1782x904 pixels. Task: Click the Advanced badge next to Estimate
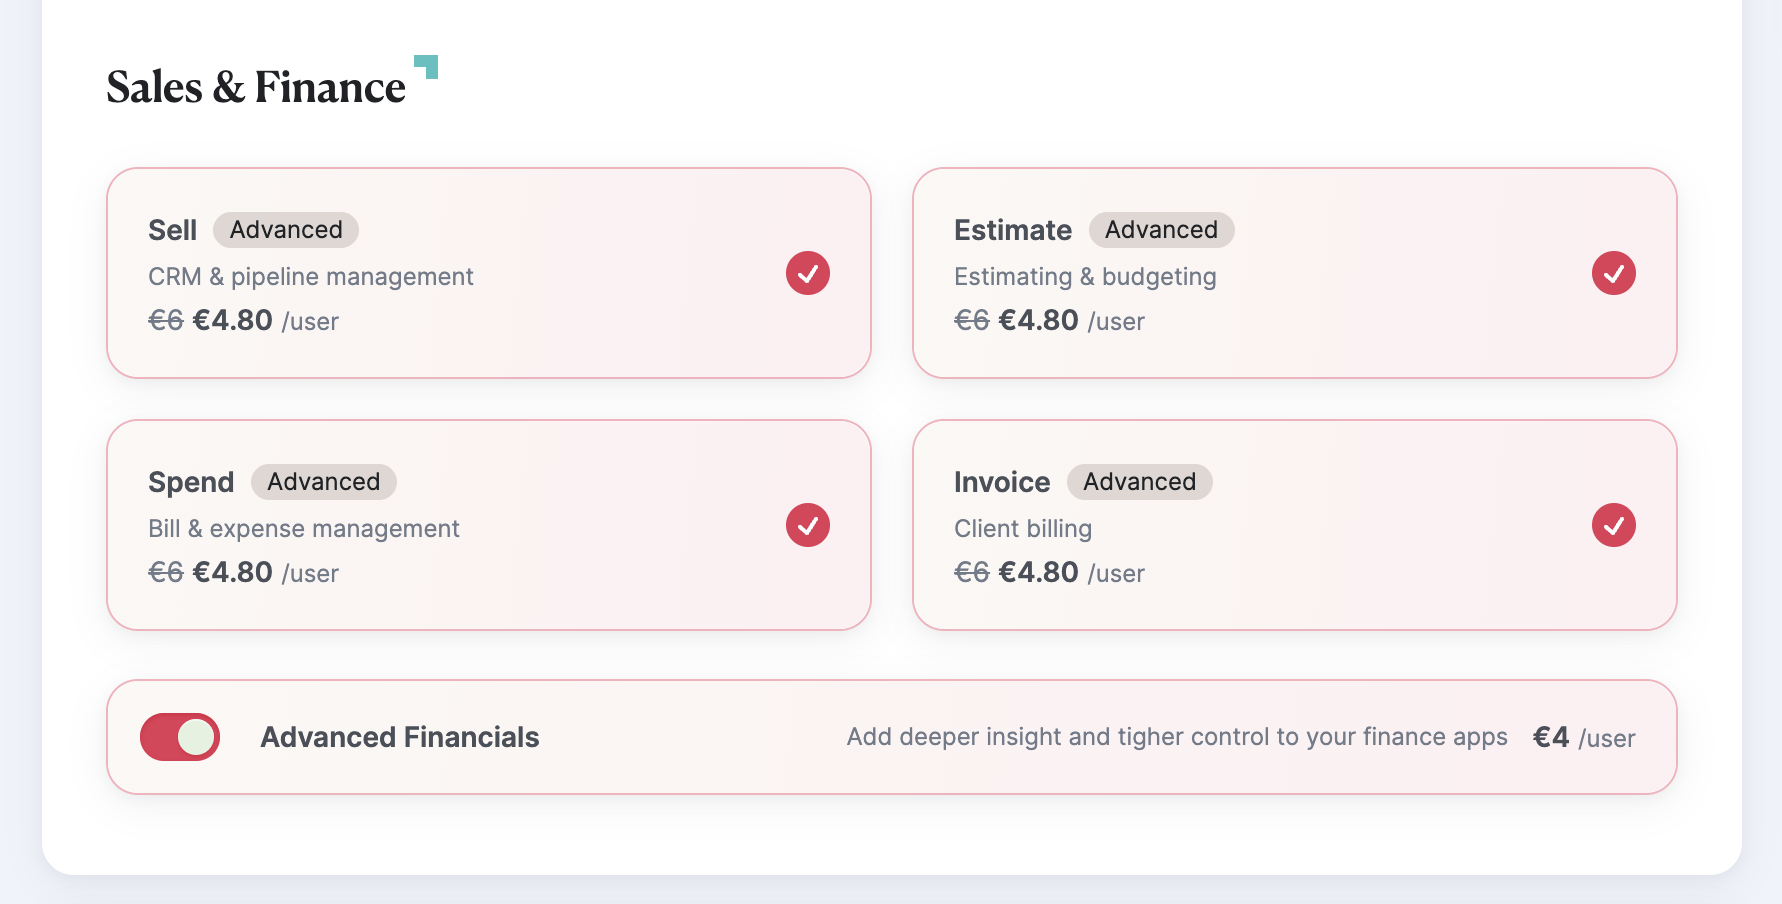(1161, 230)
